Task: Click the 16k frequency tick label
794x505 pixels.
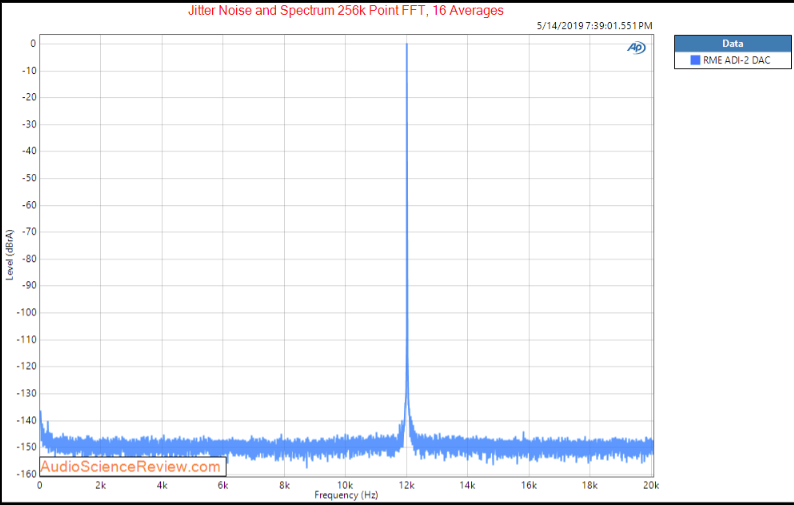Action: tap(529, 485)
